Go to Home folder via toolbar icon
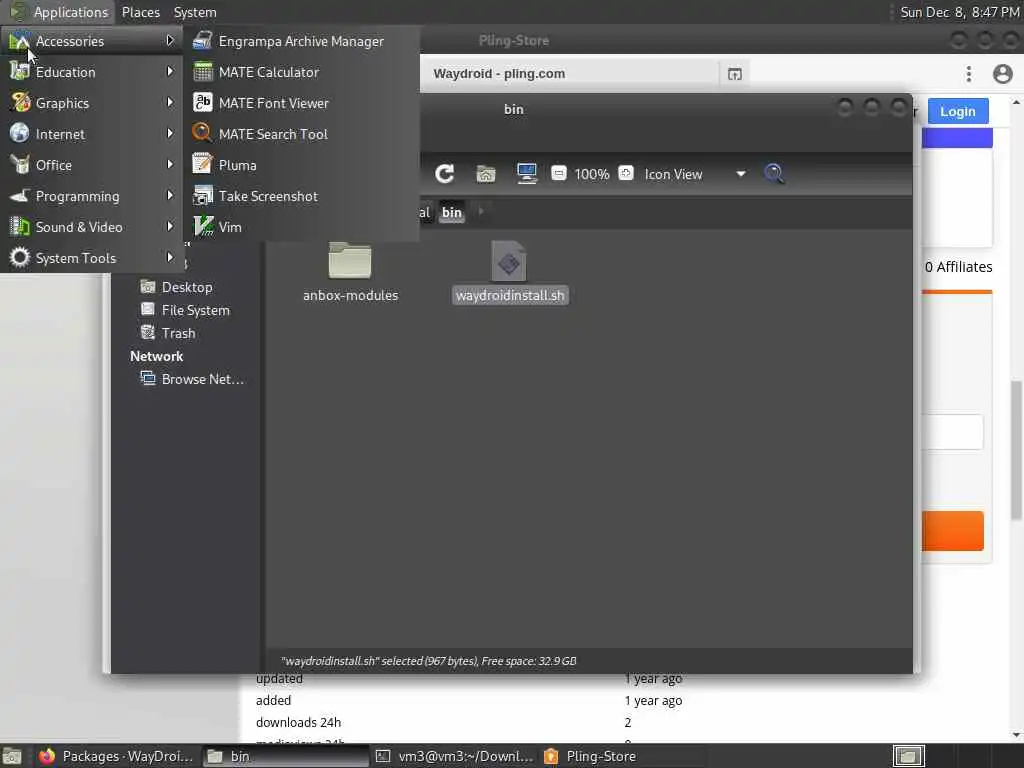The width and height of the screenshot is (1024, 768). click(486, 174)
